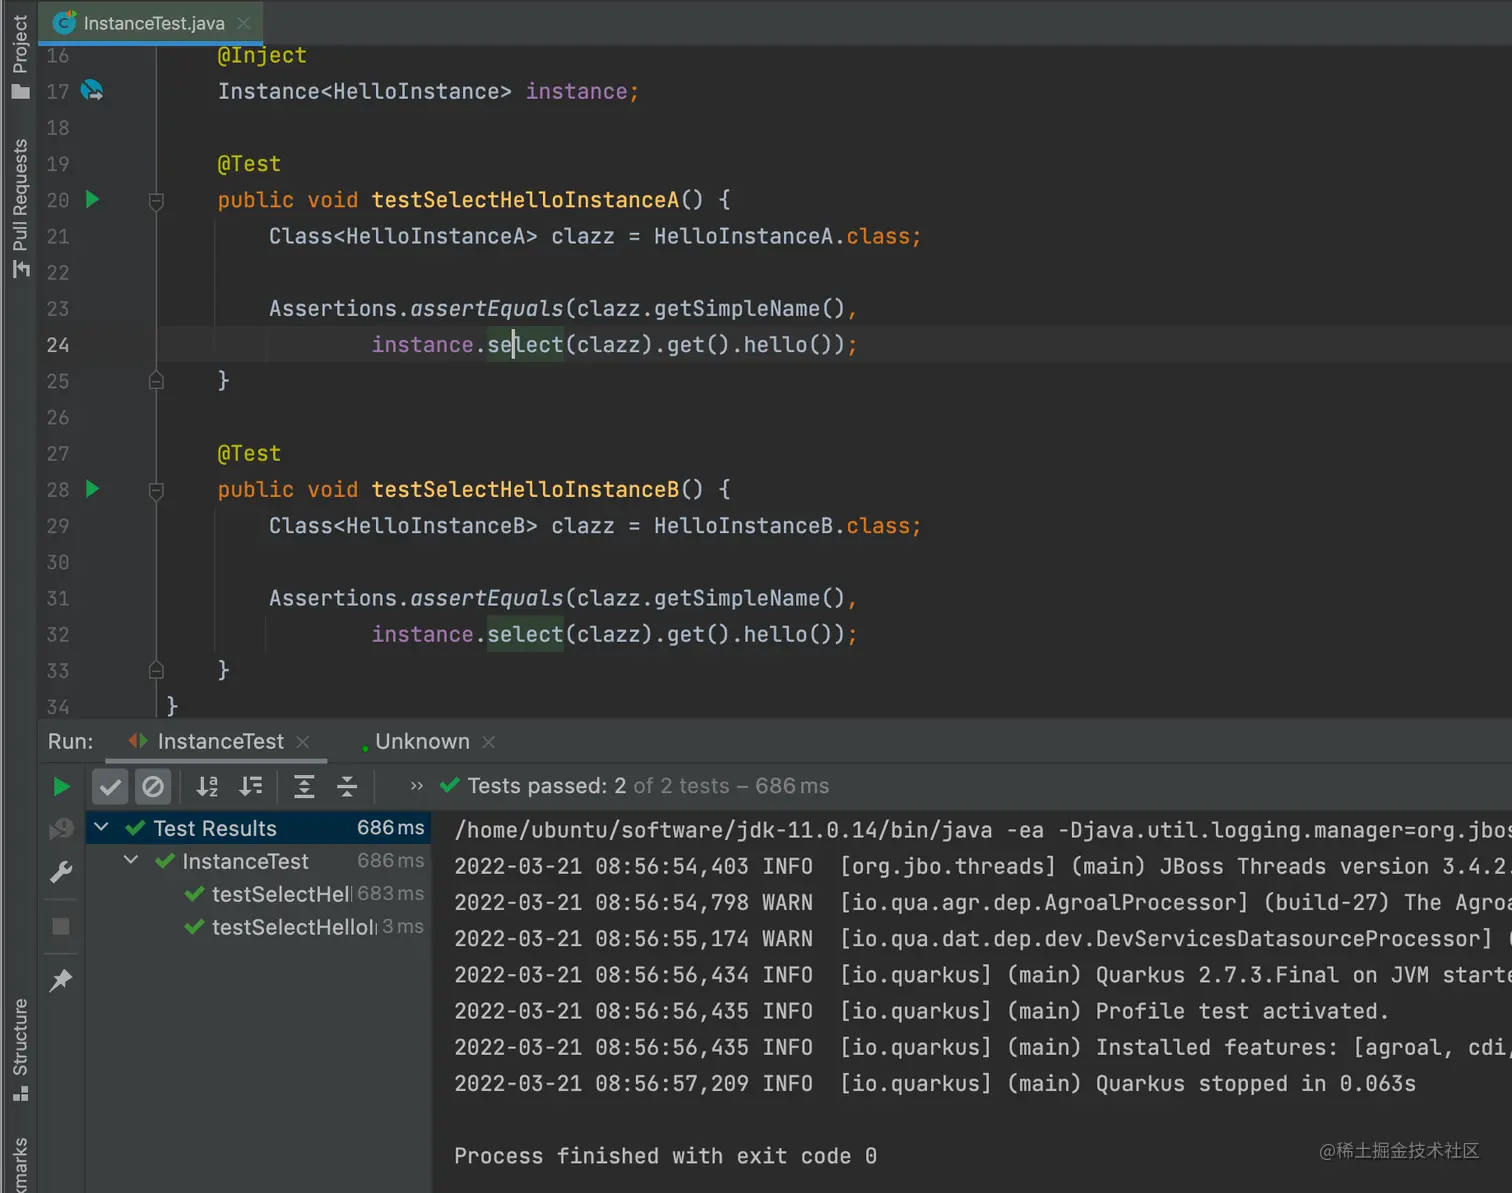The height and width of the screenshot is (1193, 1512).
Task: Click select call on line 32
Action: (x=525, y=635)
